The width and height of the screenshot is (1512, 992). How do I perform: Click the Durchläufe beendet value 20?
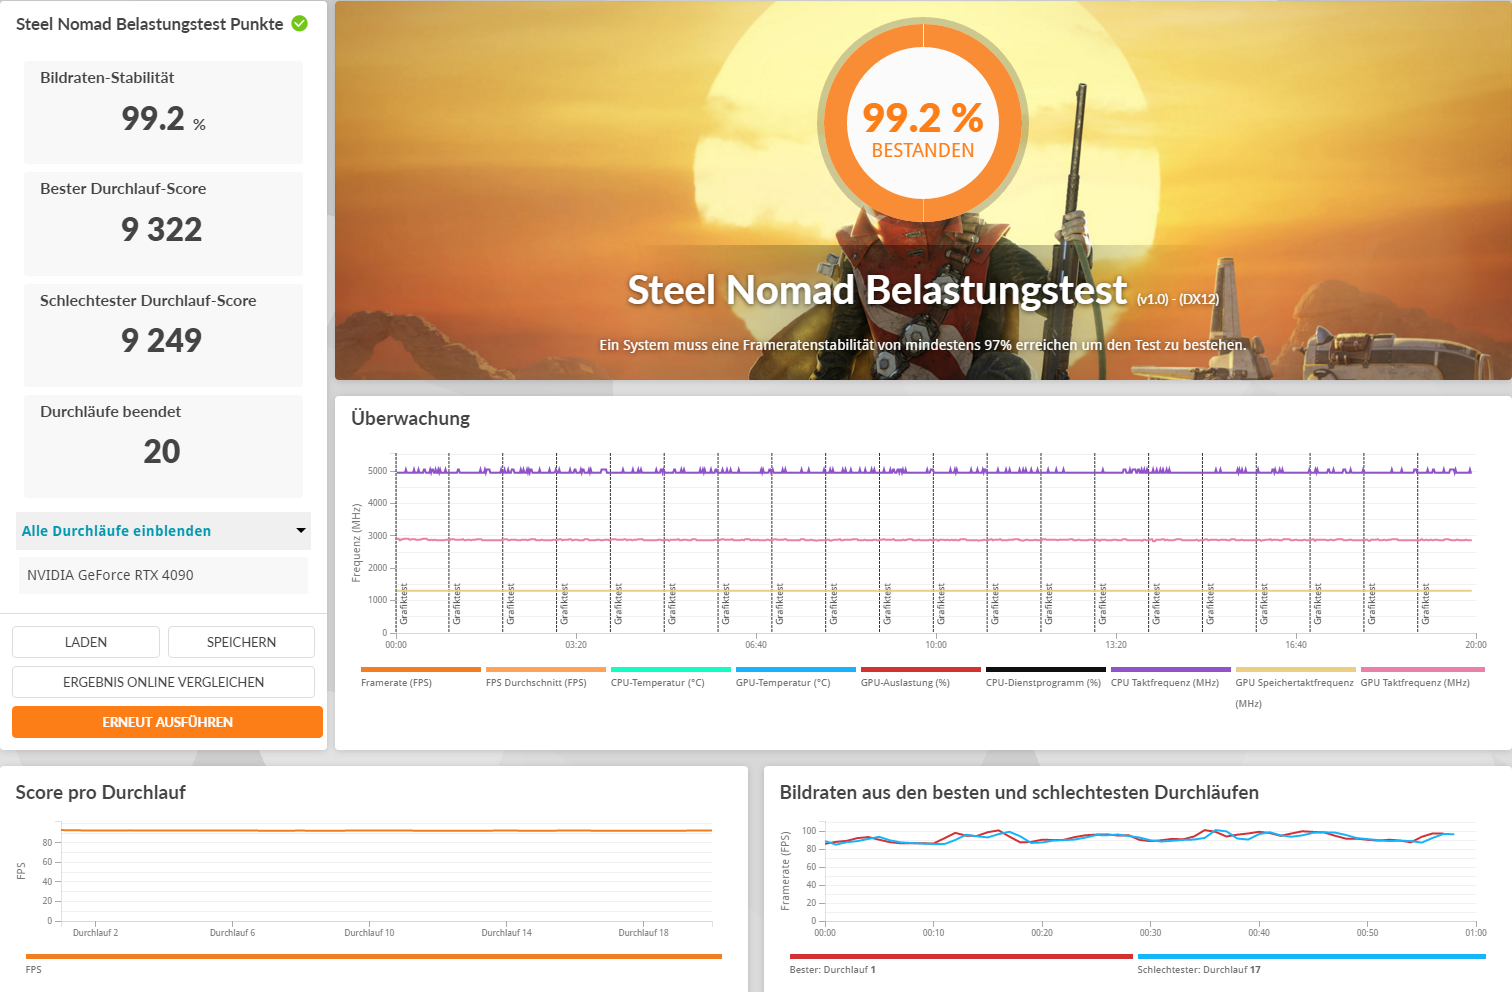click(162, 452)
